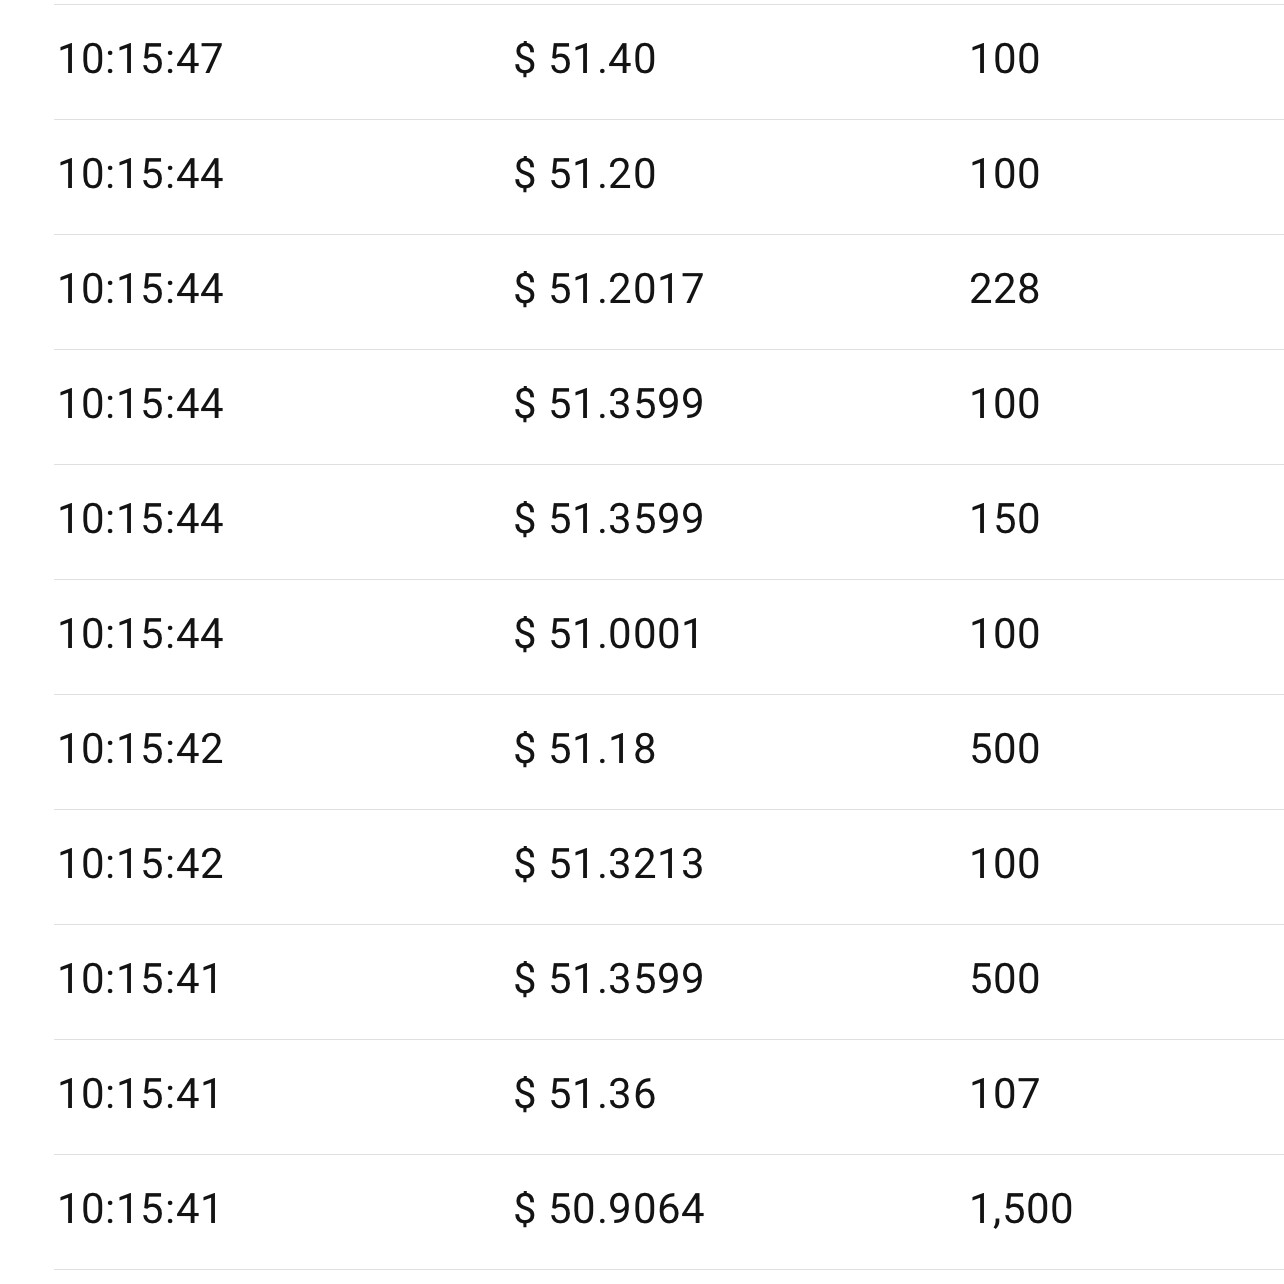Select the $ 51.36 price entry

(x=585, y=1094)
